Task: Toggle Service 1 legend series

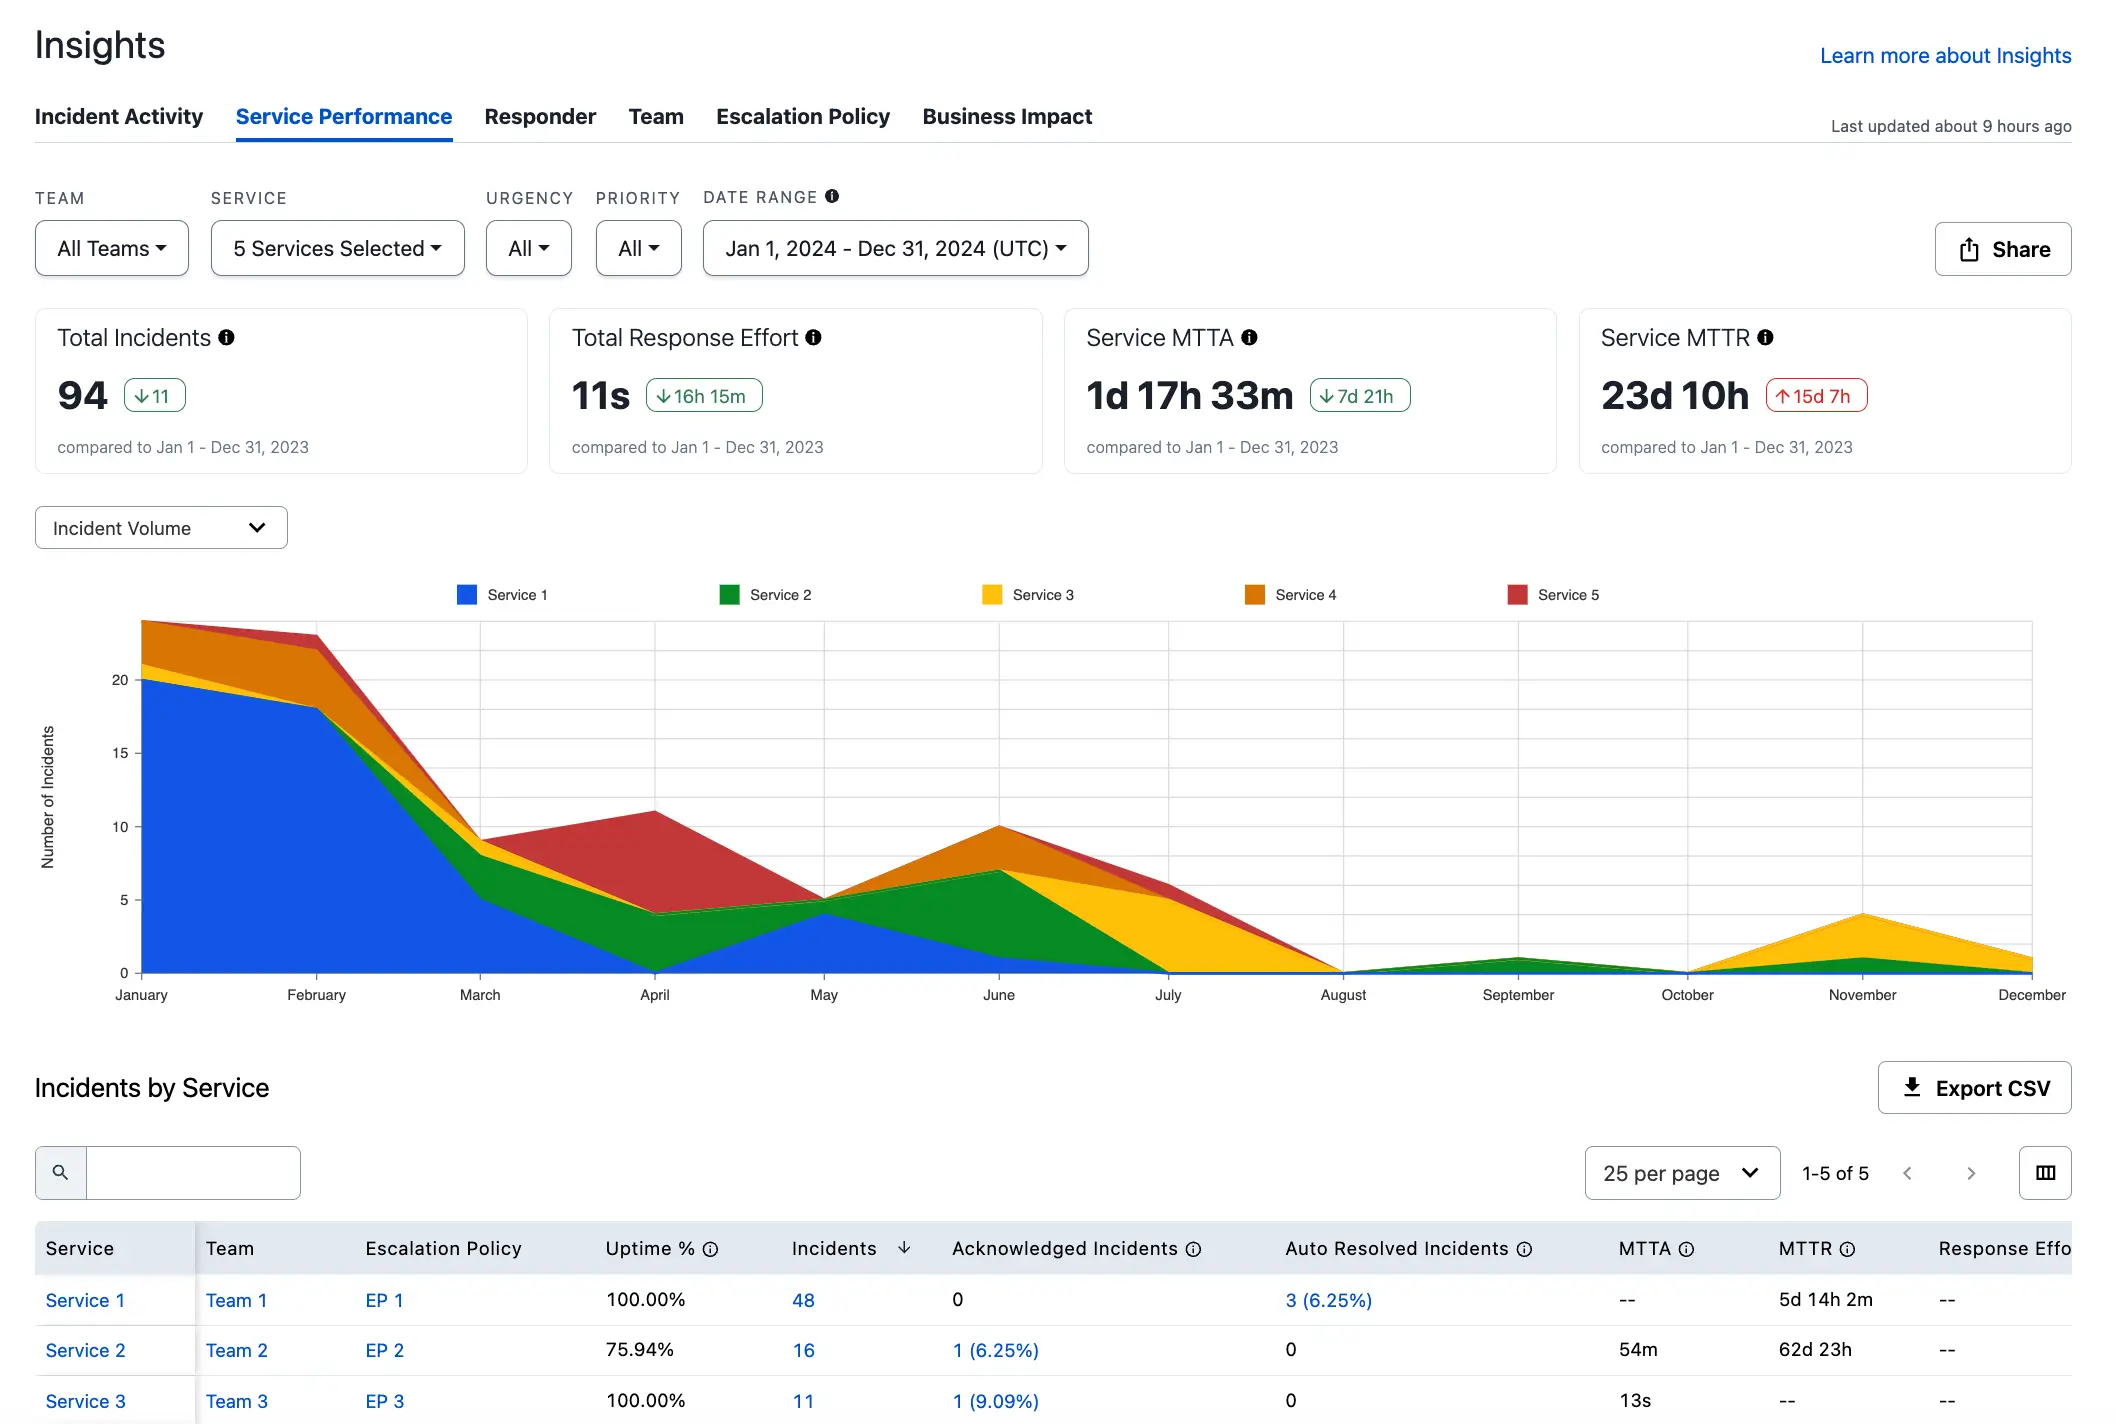Action: (x=502, y=595)
